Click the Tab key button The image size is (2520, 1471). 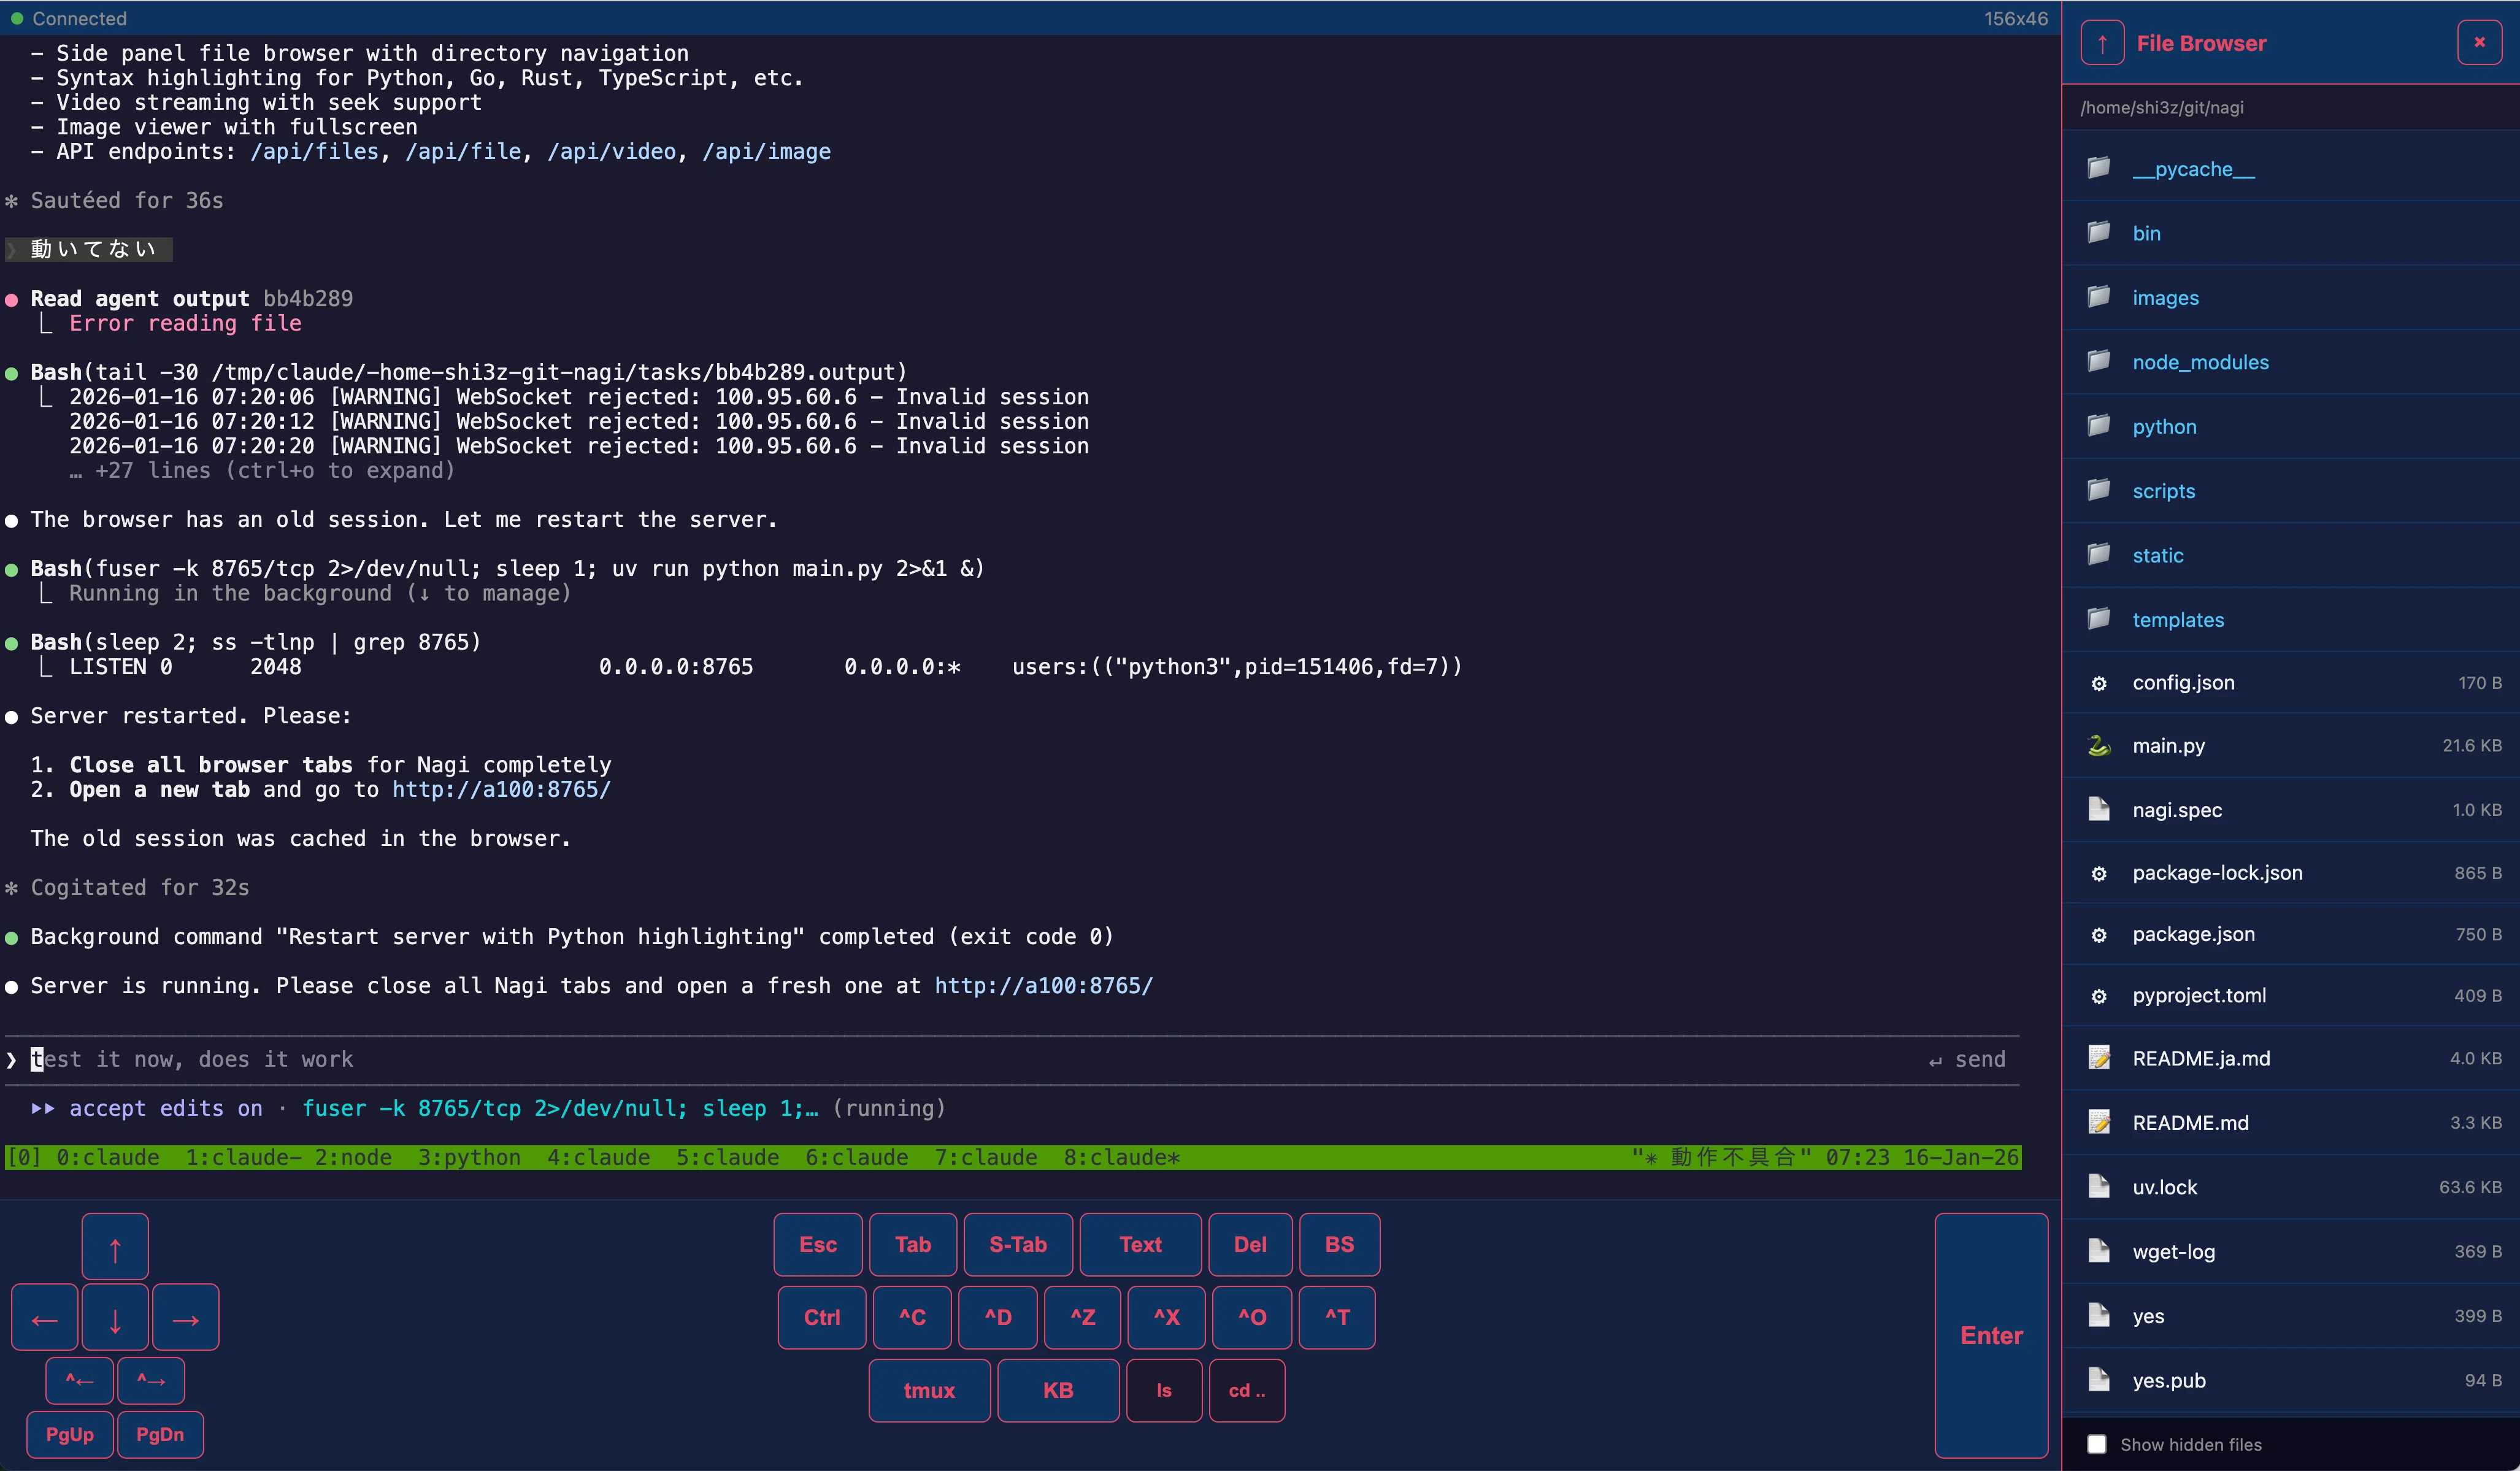pyautogui.click(x=913, y=1245)
